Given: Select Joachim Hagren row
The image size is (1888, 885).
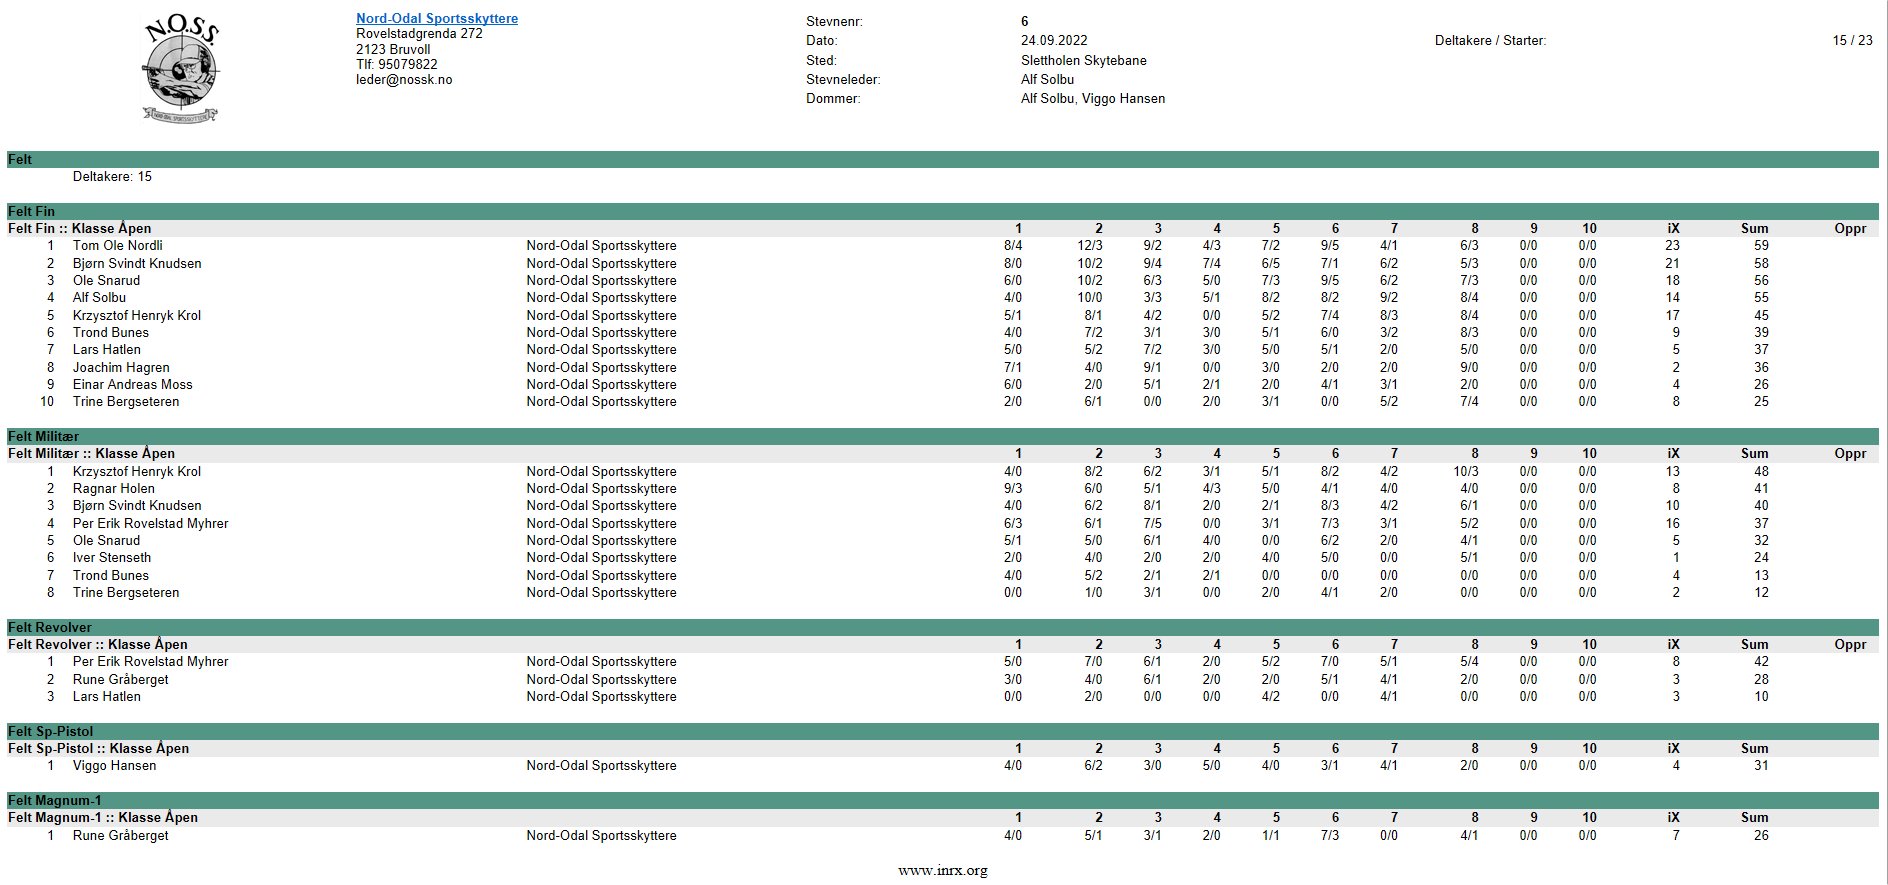Looking at the screenshot, I should pyautogui.click(x=943, y=368).
